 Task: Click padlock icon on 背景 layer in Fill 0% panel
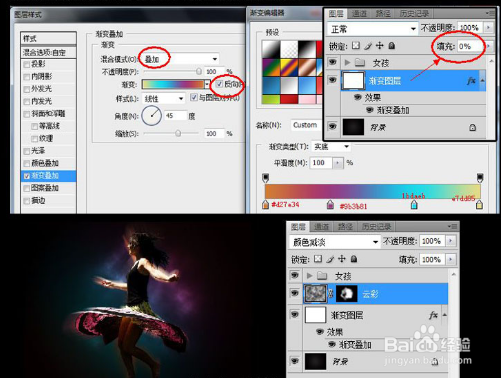(473, 127)
